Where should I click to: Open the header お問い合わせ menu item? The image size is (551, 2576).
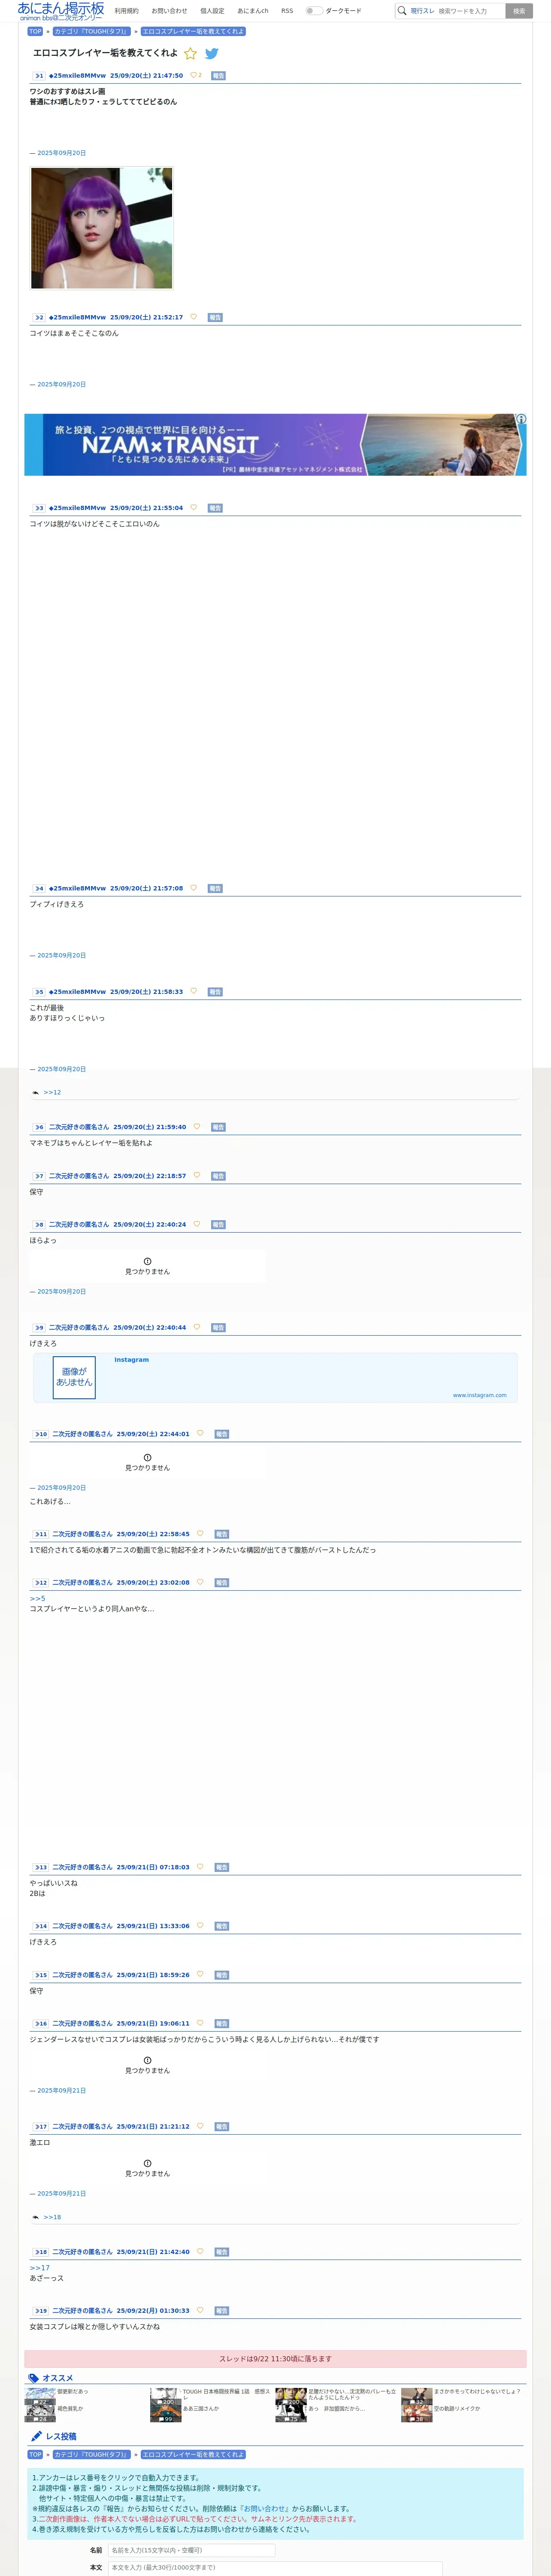[169, 11]
